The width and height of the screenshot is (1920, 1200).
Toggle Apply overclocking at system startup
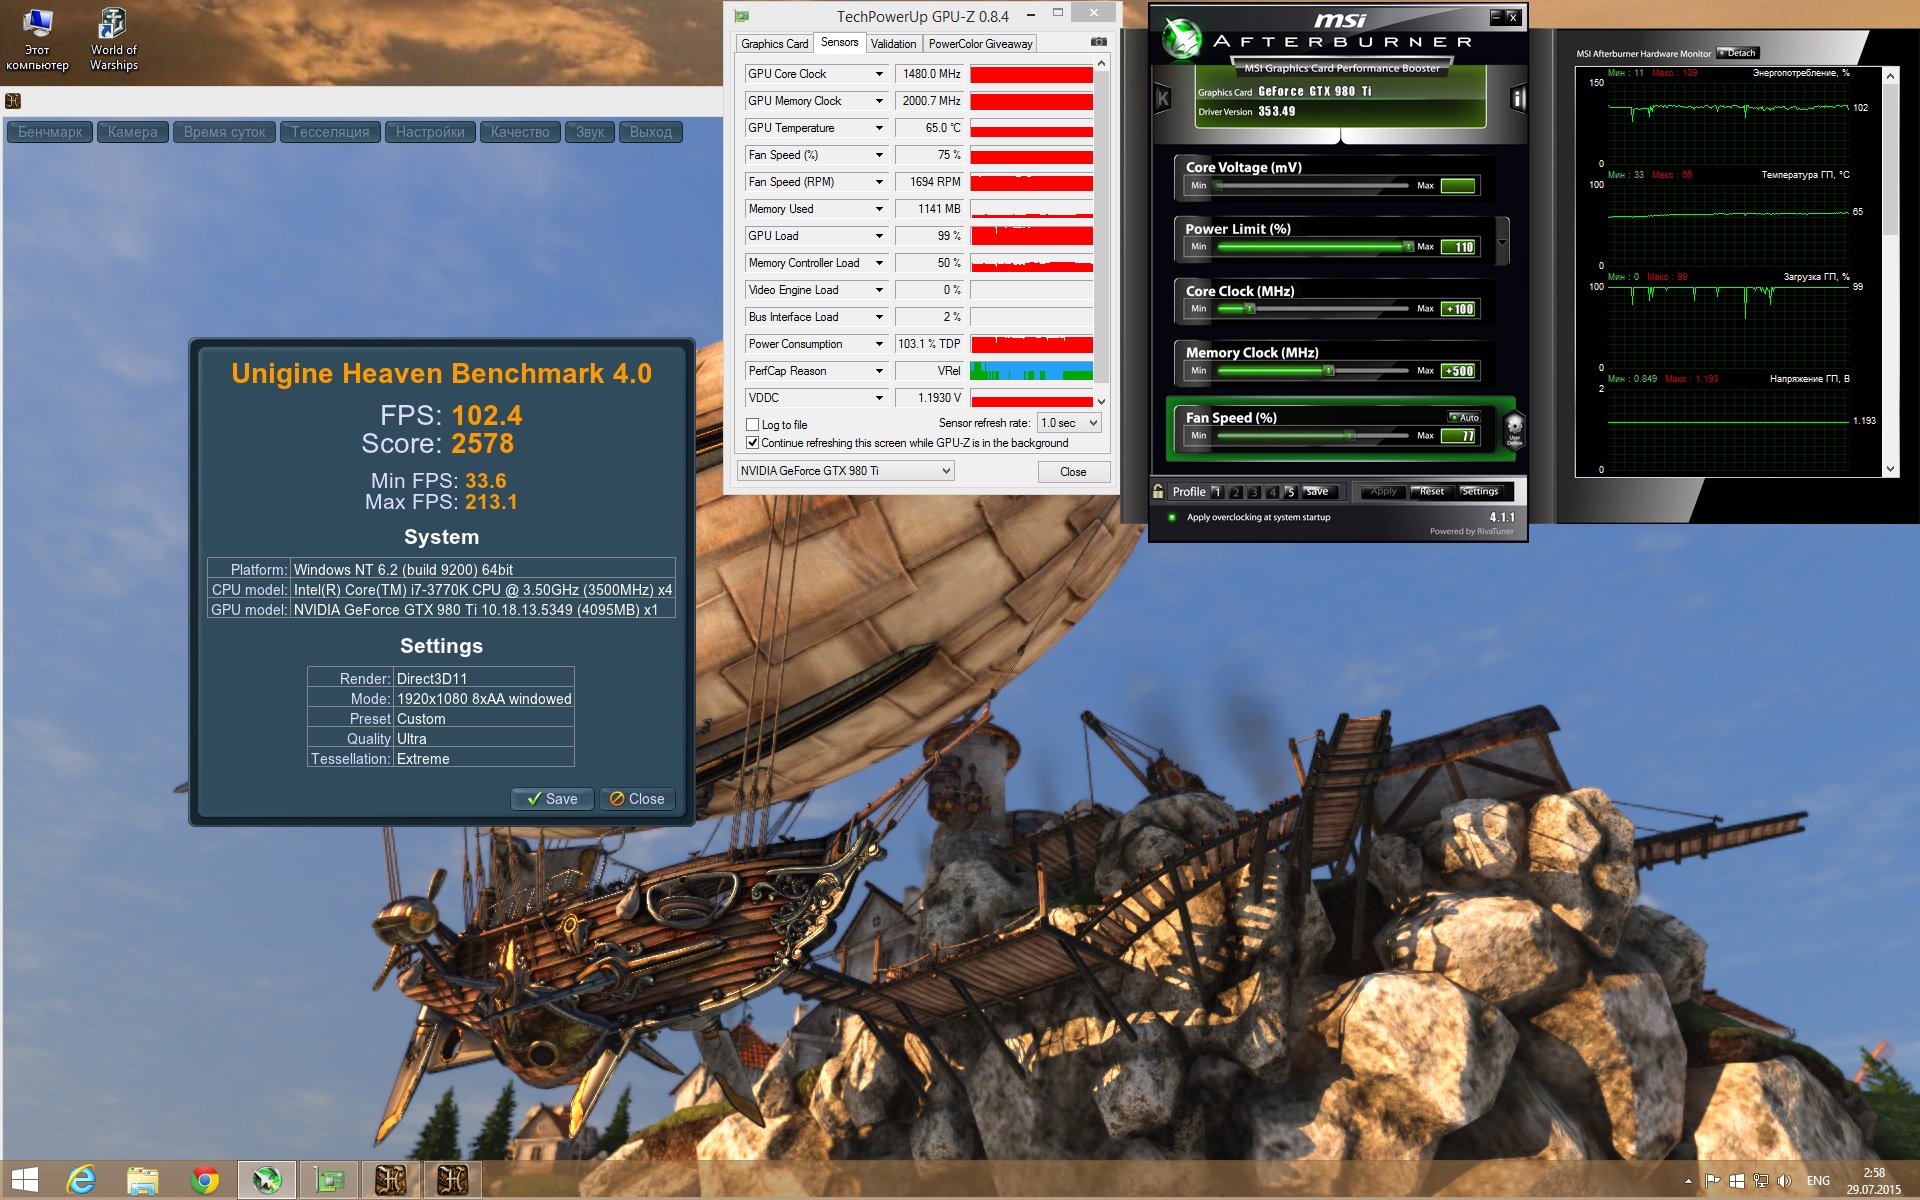[x=1172, y=517]
